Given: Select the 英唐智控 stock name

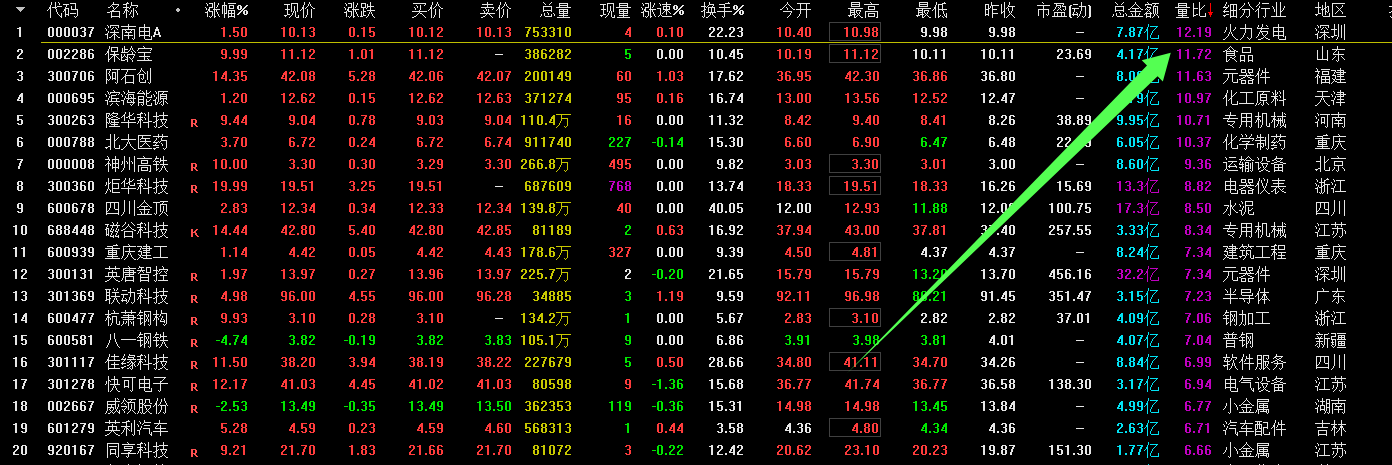Looking at the screenshot, I should click(138, 274).
